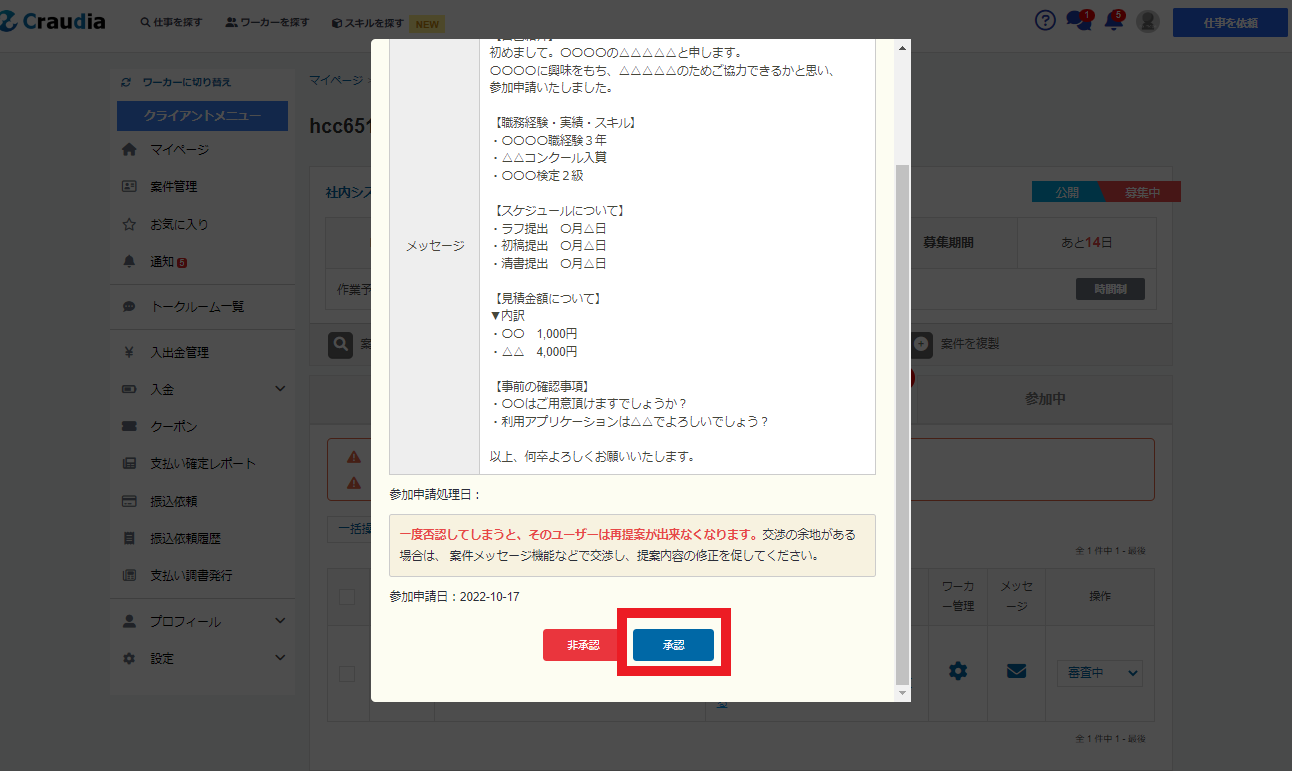Tick the table header select-all checkbox
This screenshot has width=1292, height=771.
[x=347, y=597]
